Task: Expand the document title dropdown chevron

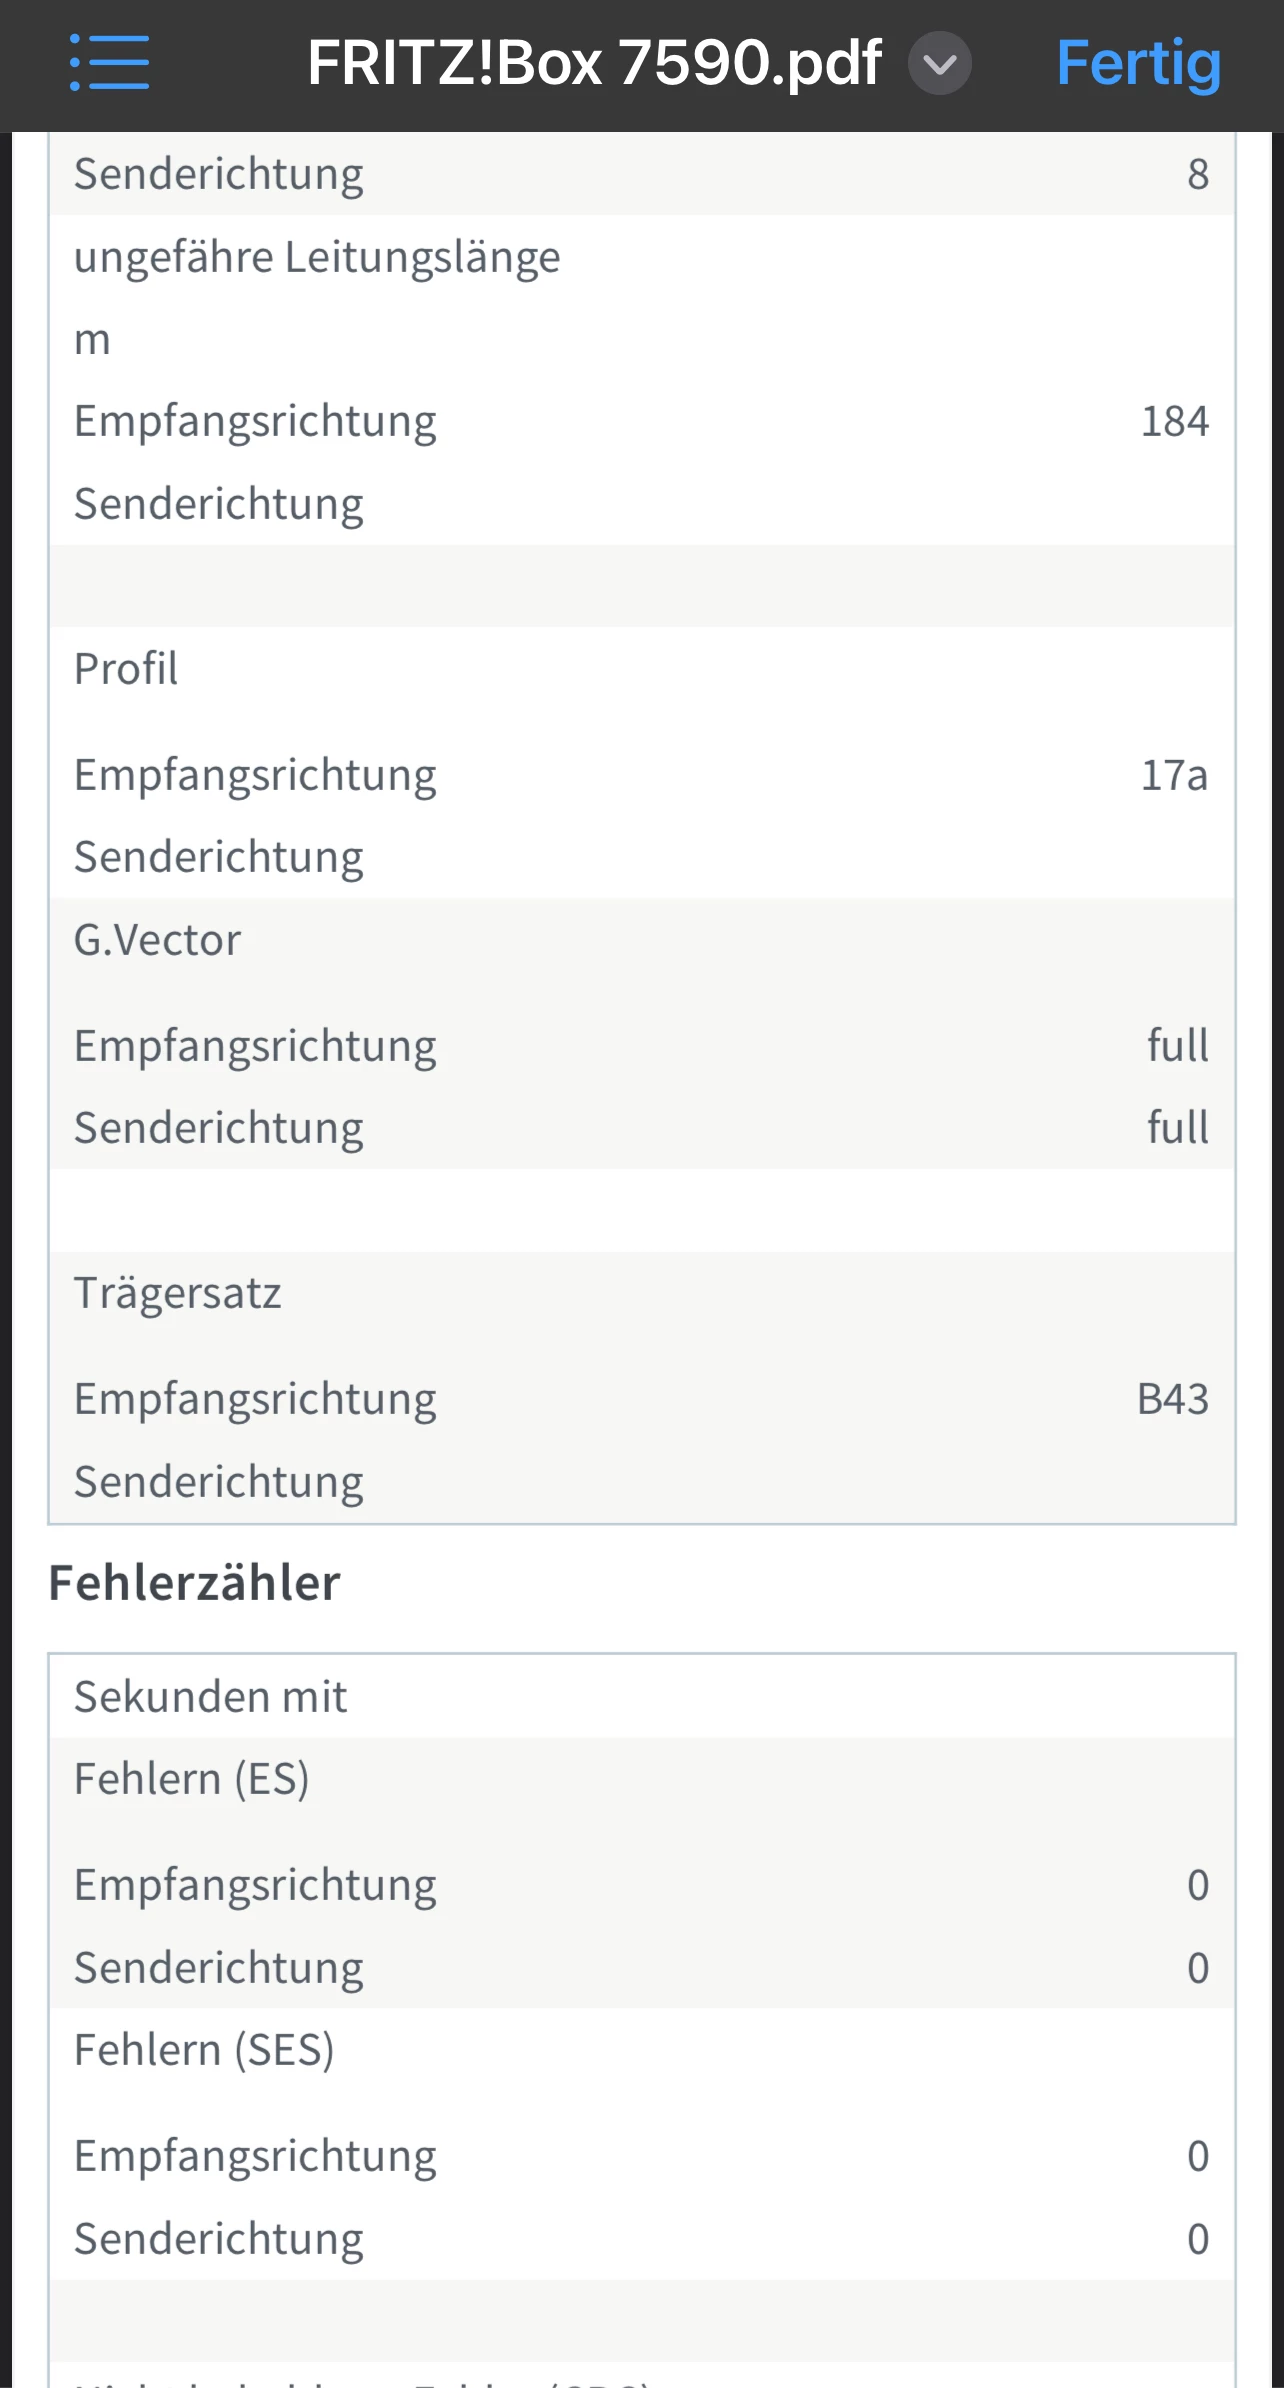Action: tap(939, 64)
